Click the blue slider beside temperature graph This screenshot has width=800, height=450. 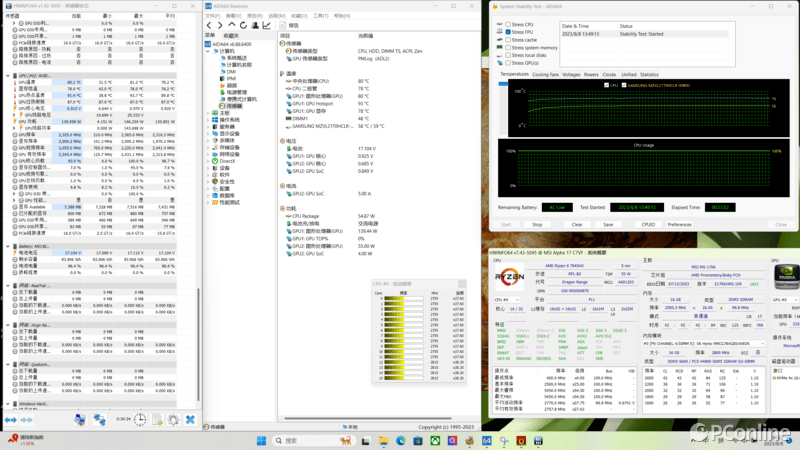tap(503, 84)
